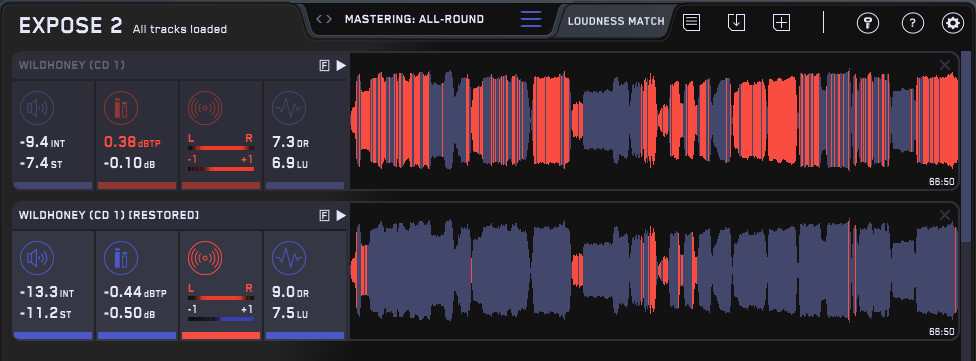Viewport: 976px width, 361px height.
Task: Click the red stereo status bar on Restored track
Action: (x=221, y=335)
